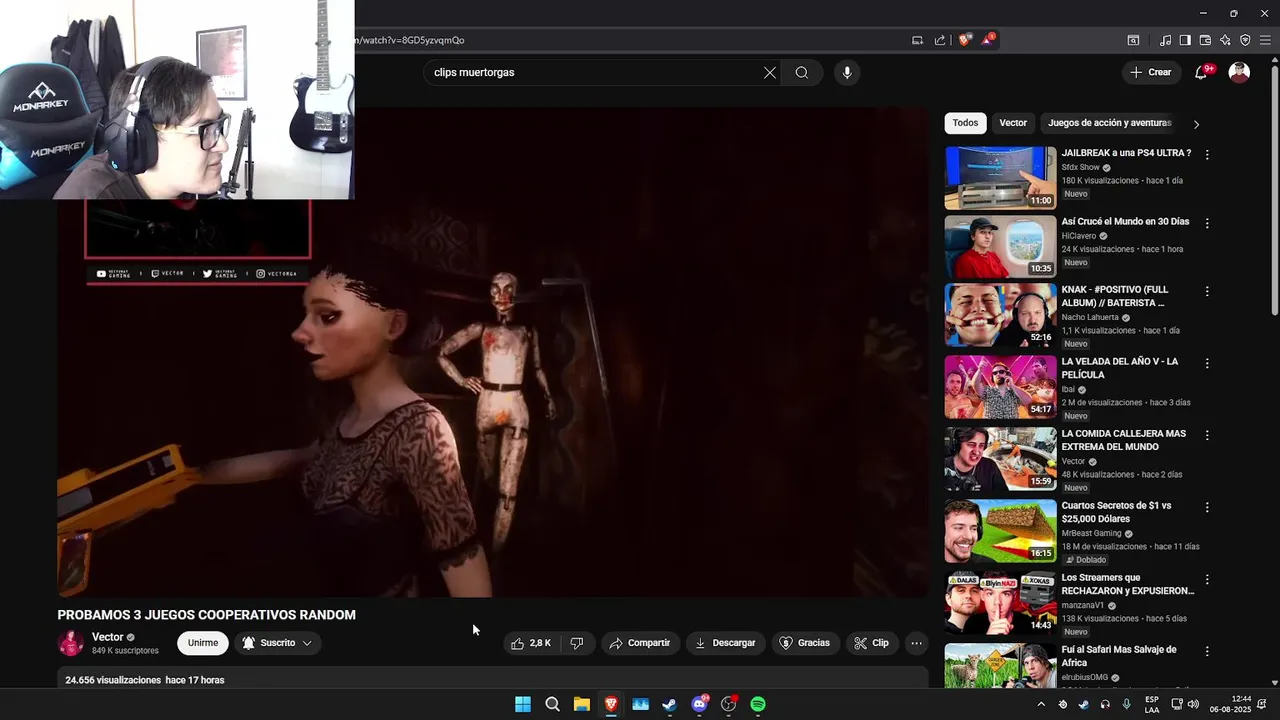Viewport: 1280px width, 720px height.
Task: Select the Vector filter chip
Action: pyautogui.click(x=1013, y=123)
